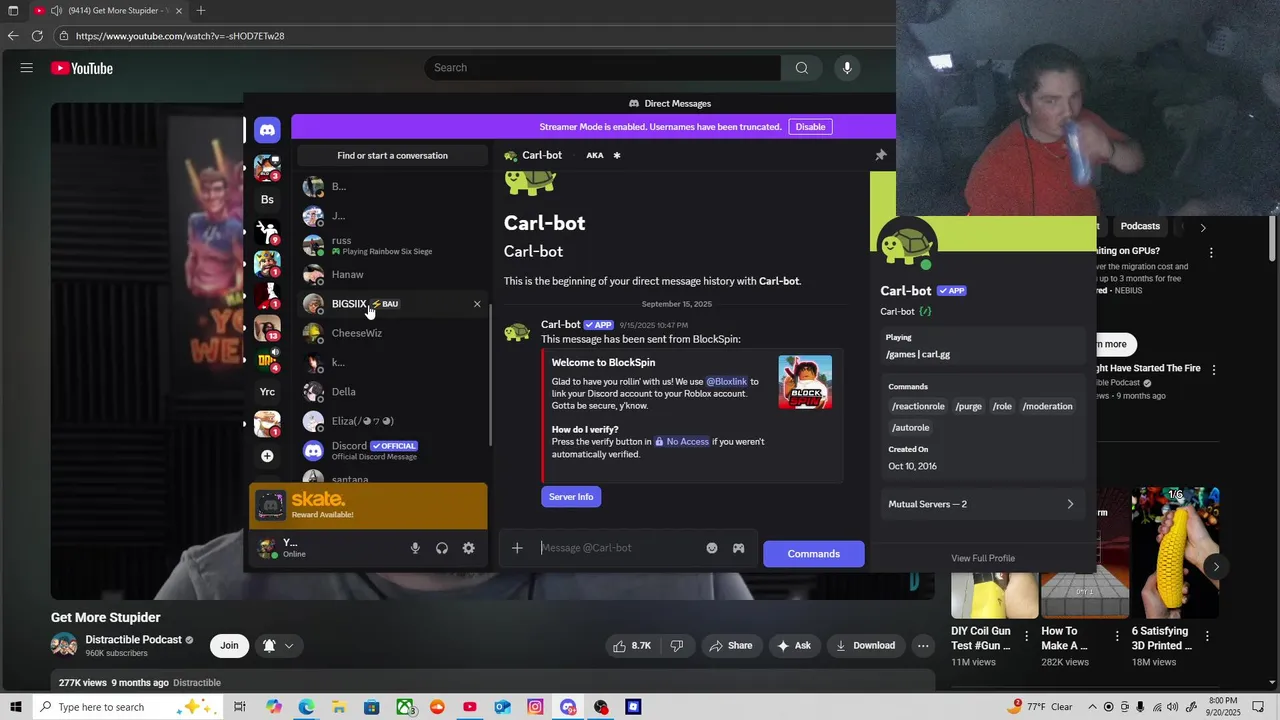Click the plus attachment button beside message box
The image size is (1280, 720).
tap(517, 548)
